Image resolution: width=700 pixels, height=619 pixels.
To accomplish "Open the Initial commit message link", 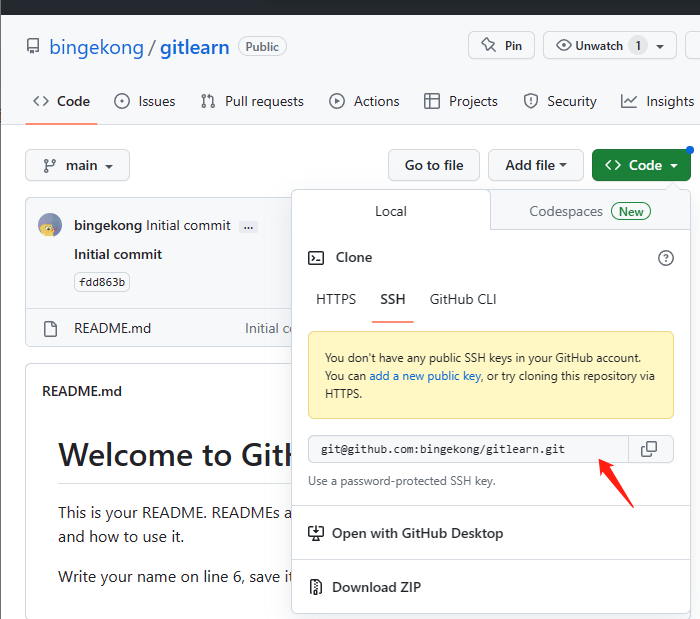I will pyautogui.click(x=188, y=225).
